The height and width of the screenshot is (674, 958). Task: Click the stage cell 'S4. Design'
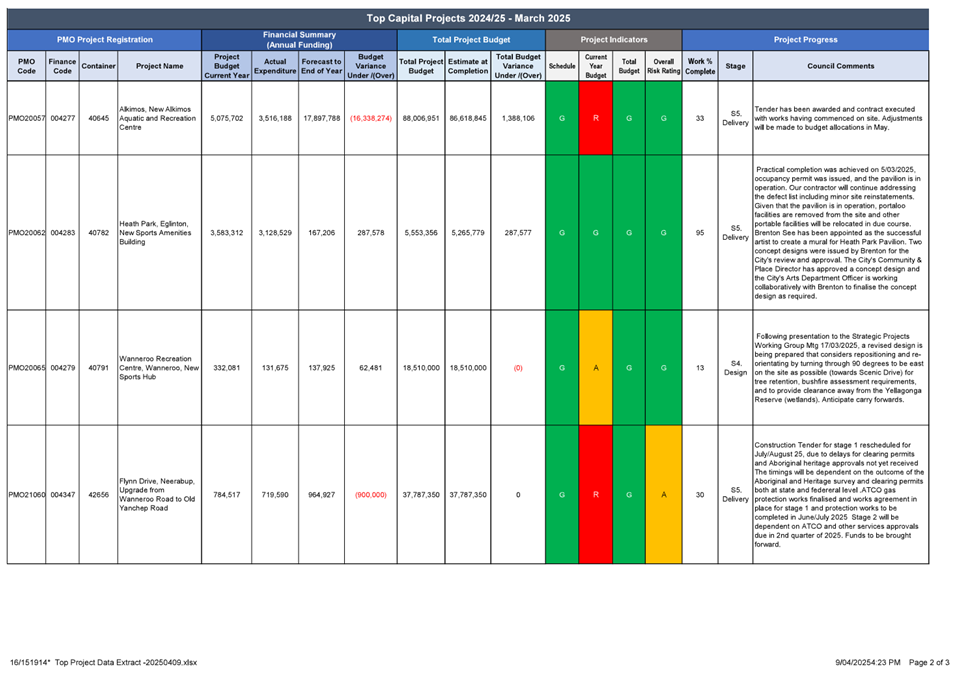click(x=736, y=368)
